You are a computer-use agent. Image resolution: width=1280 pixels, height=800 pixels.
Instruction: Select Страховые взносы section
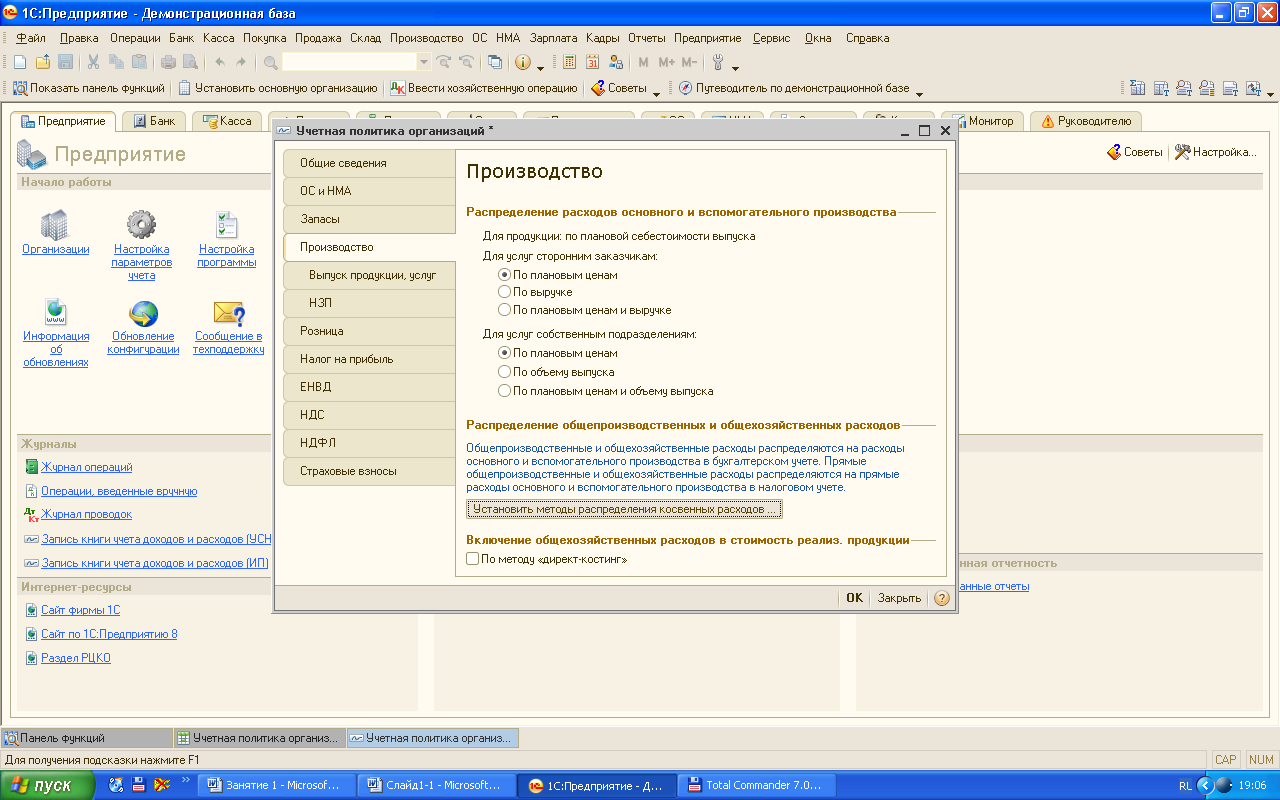click(369, 471)
